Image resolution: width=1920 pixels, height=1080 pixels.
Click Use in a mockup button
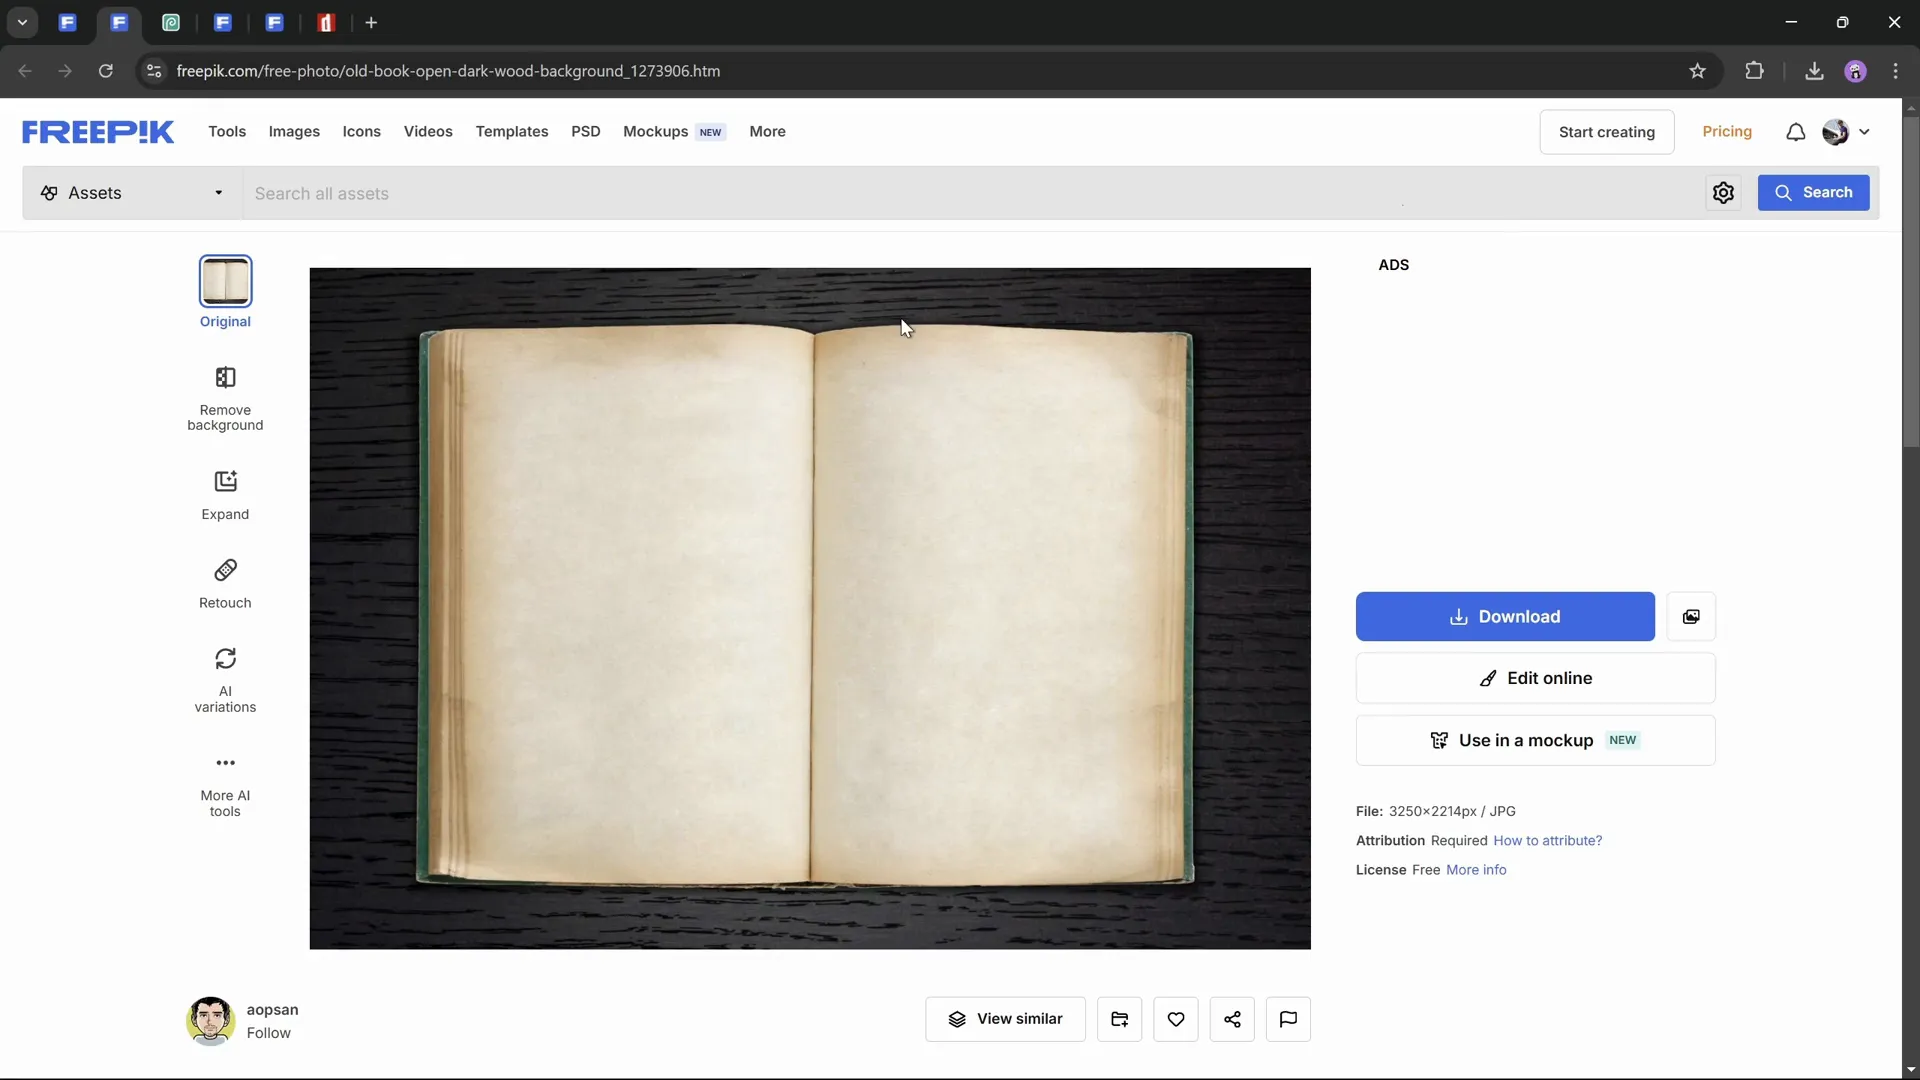1535,740
